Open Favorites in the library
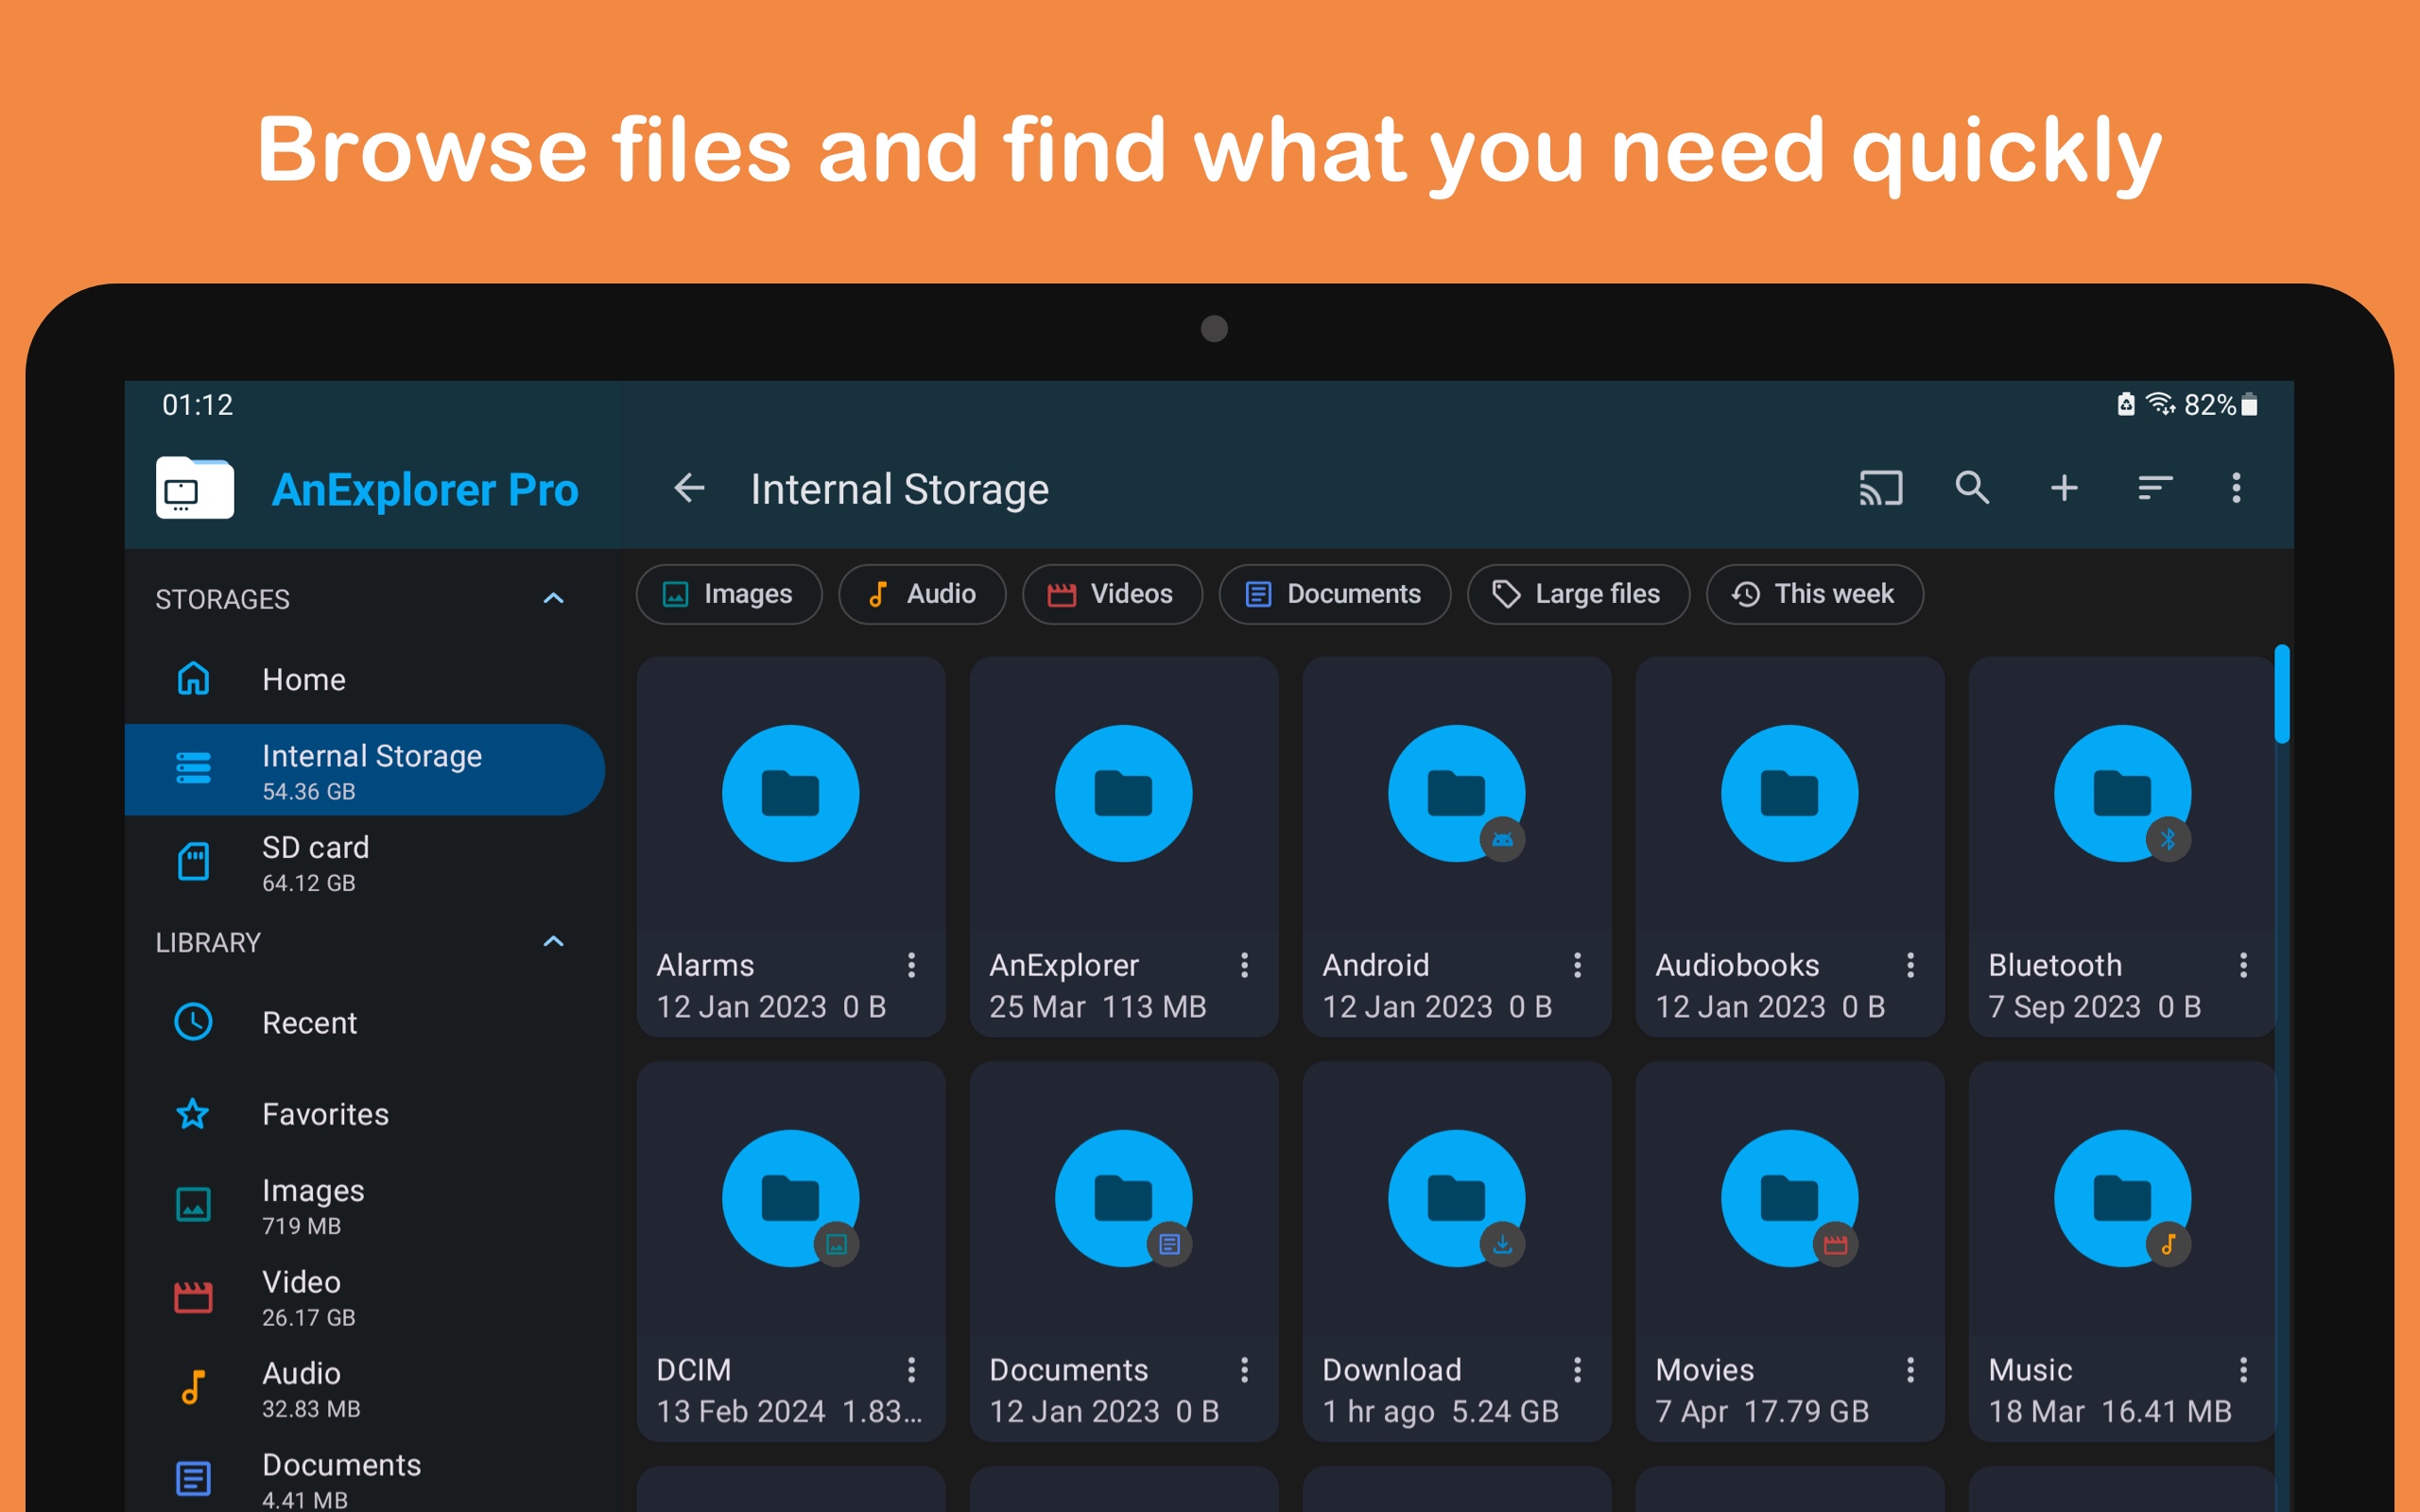The height and width of the screenshot is (1512, 2420). (x=324, y=1114)
